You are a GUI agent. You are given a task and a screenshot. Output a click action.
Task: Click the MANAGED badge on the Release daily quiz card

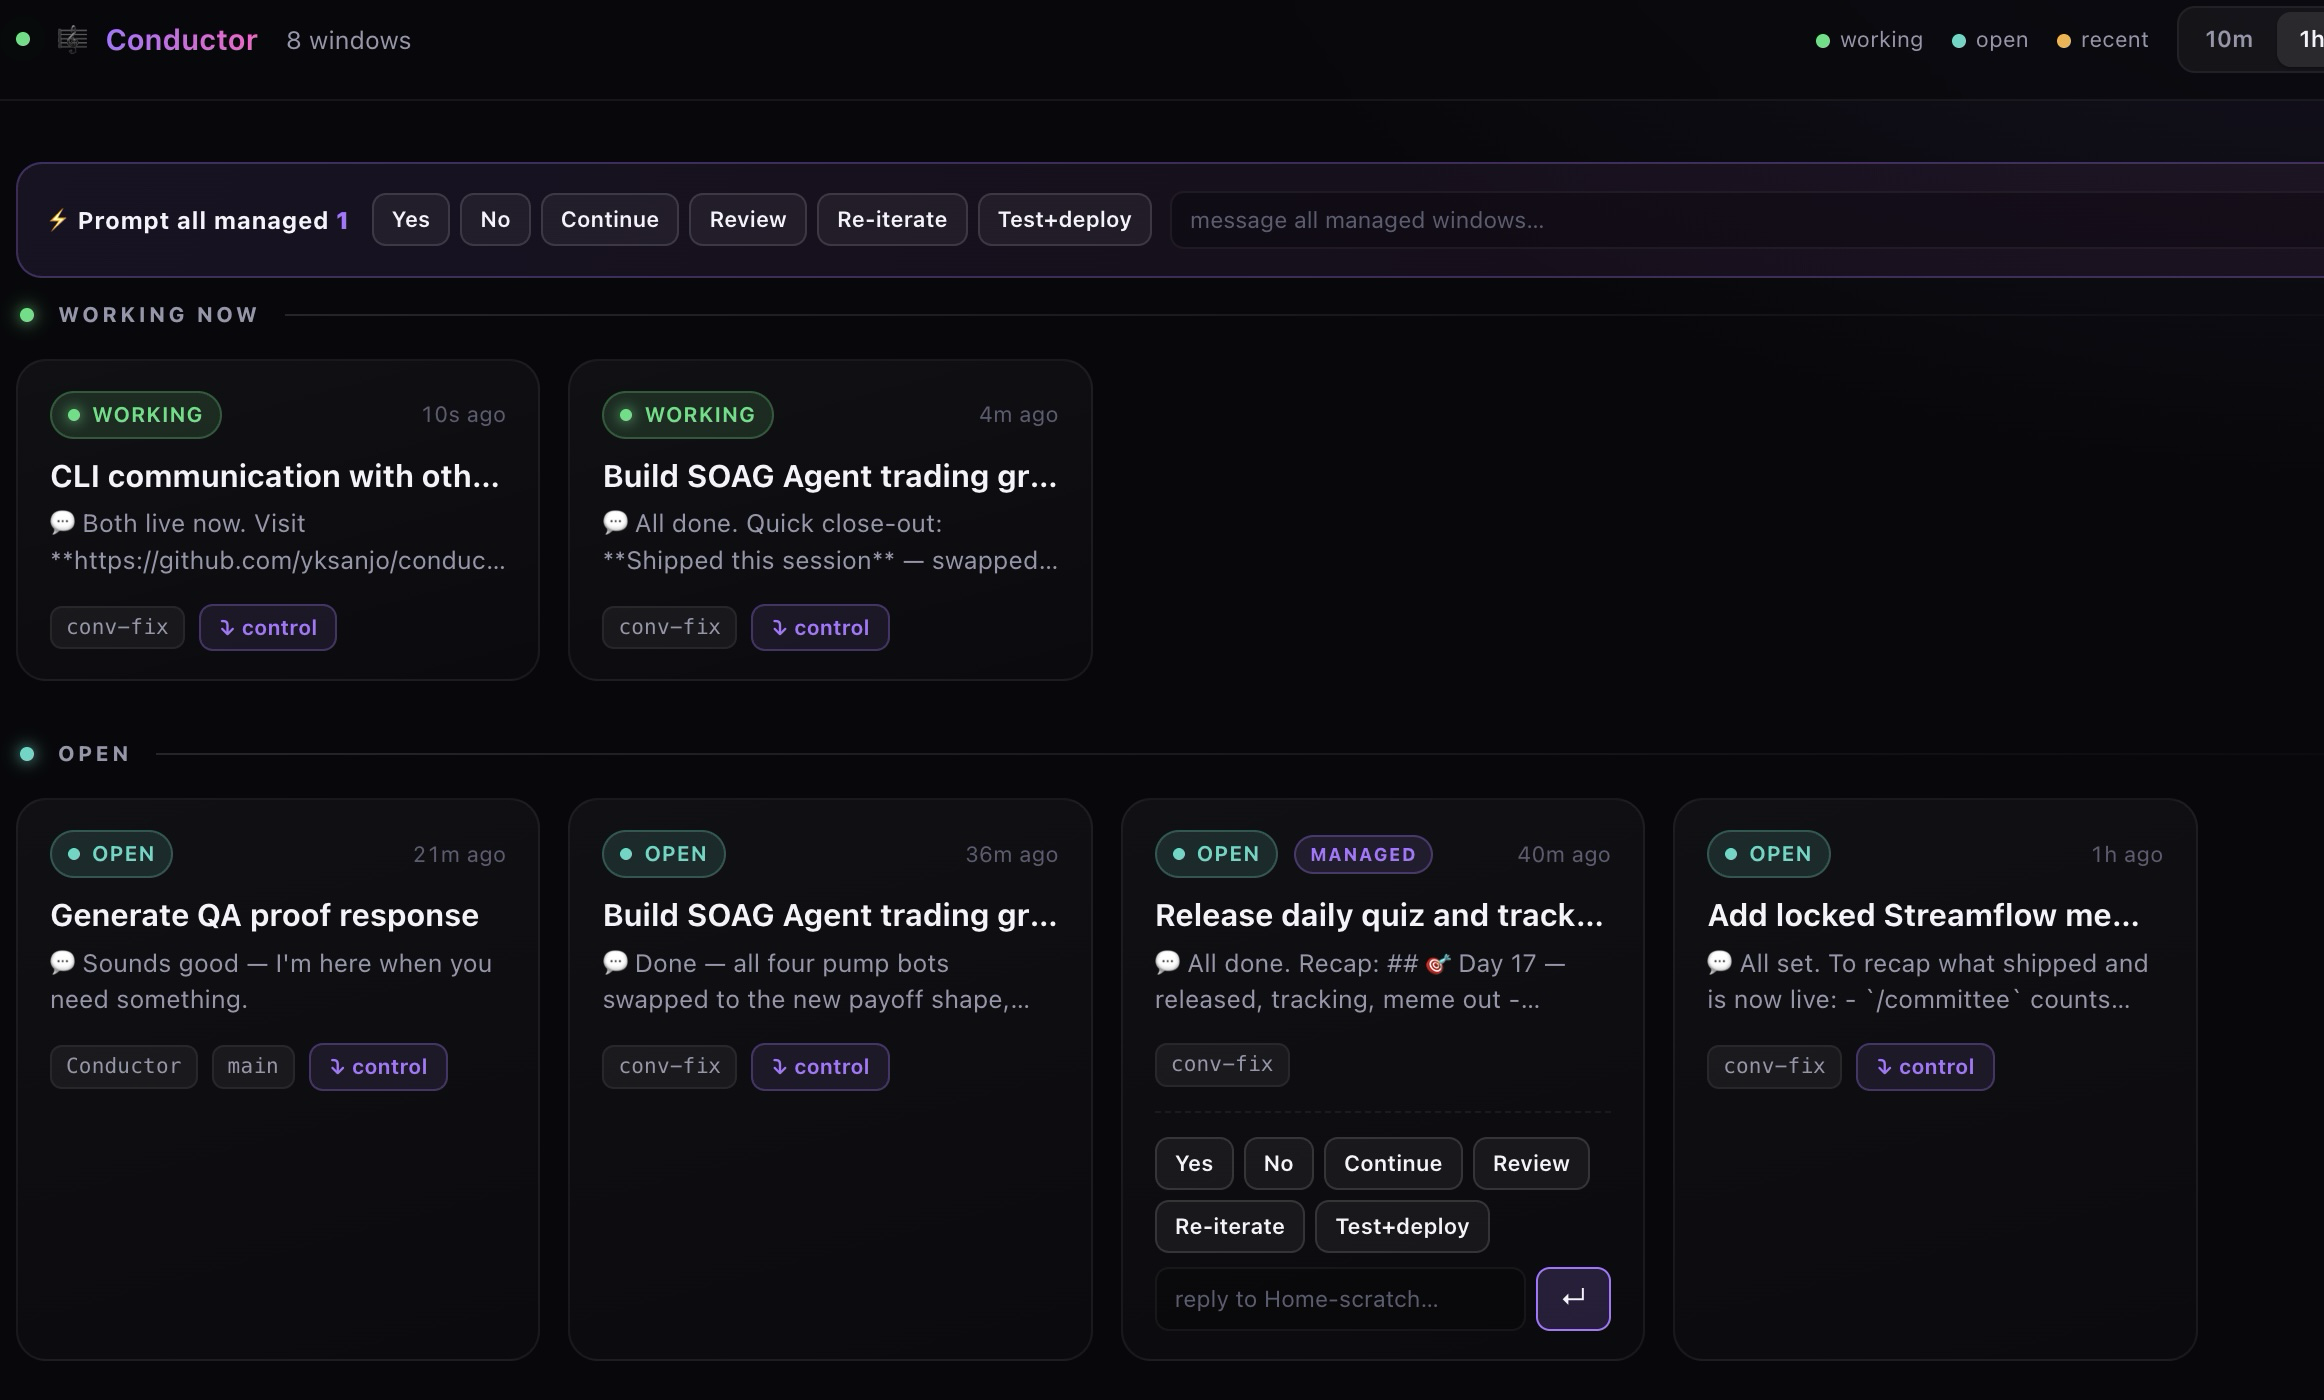tap(1363, 855)
